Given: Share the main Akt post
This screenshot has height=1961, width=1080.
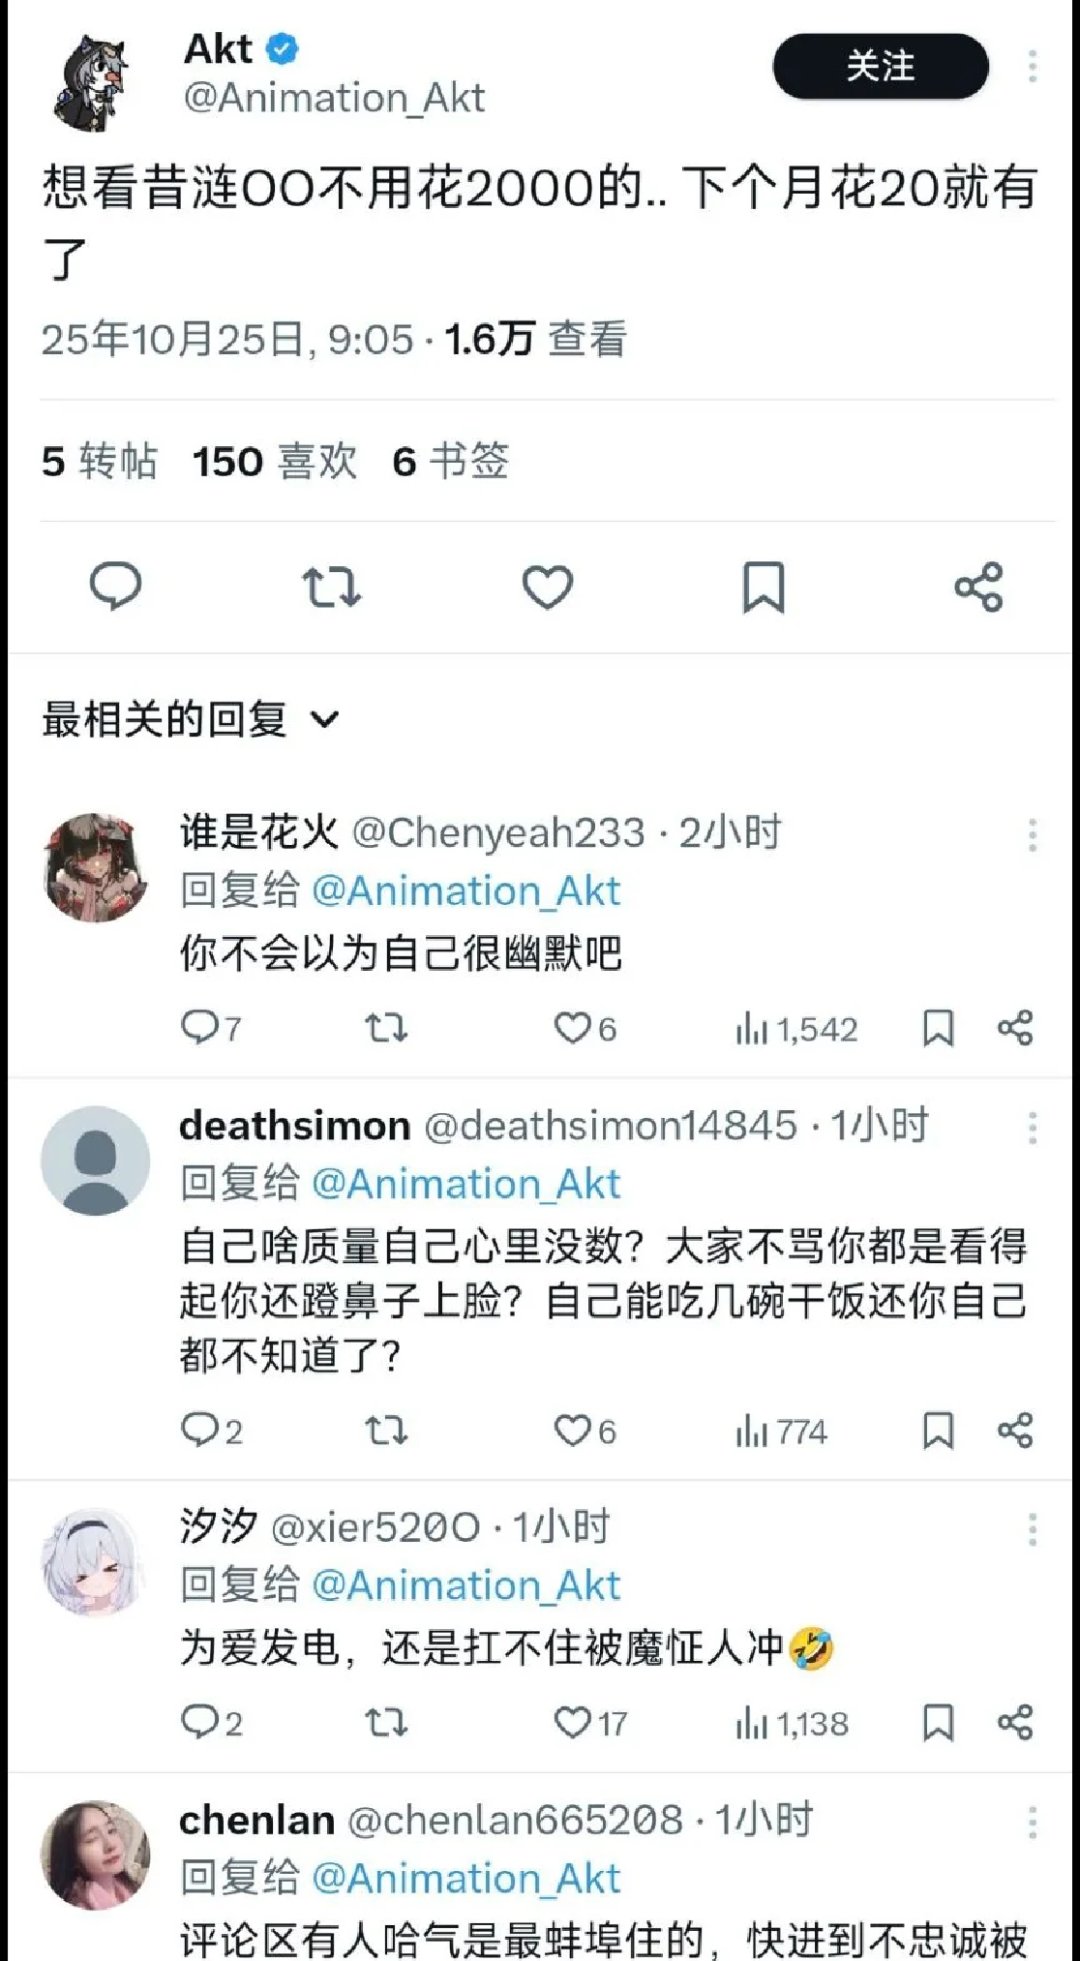Looking at the screenshot, I should 979,587.
